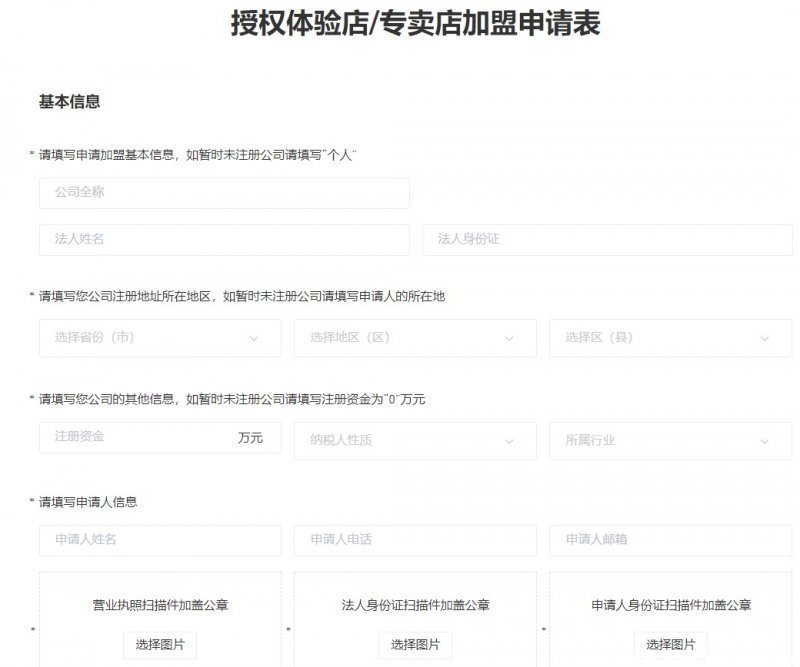Focus the 申请人电话 field
The height and width of the screenshot is (667, 800).
coord(415,540)
